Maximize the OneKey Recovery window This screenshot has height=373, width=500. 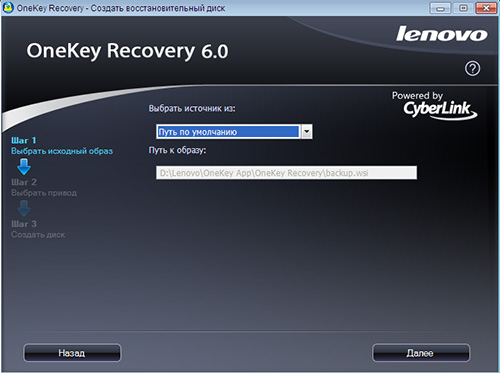tap(463, 8)
